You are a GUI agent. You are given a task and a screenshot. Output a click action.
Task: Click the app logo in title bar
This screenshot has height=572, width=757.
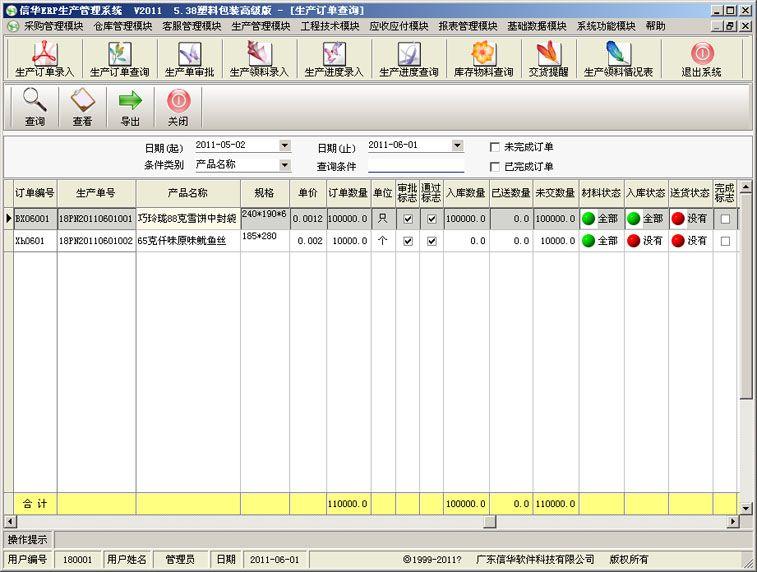tap(11, 10)
